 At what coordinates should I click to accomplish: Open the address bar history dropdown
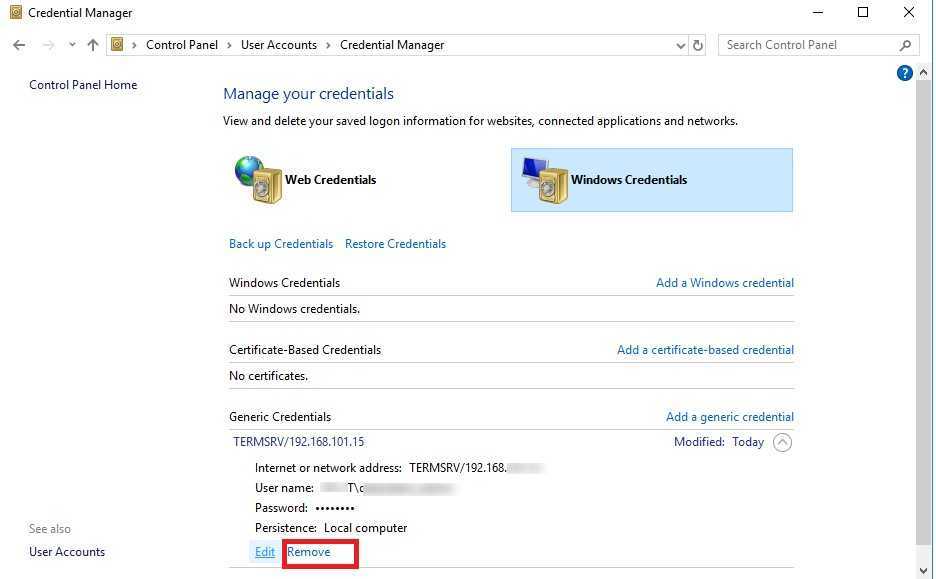tap(680, 45)
